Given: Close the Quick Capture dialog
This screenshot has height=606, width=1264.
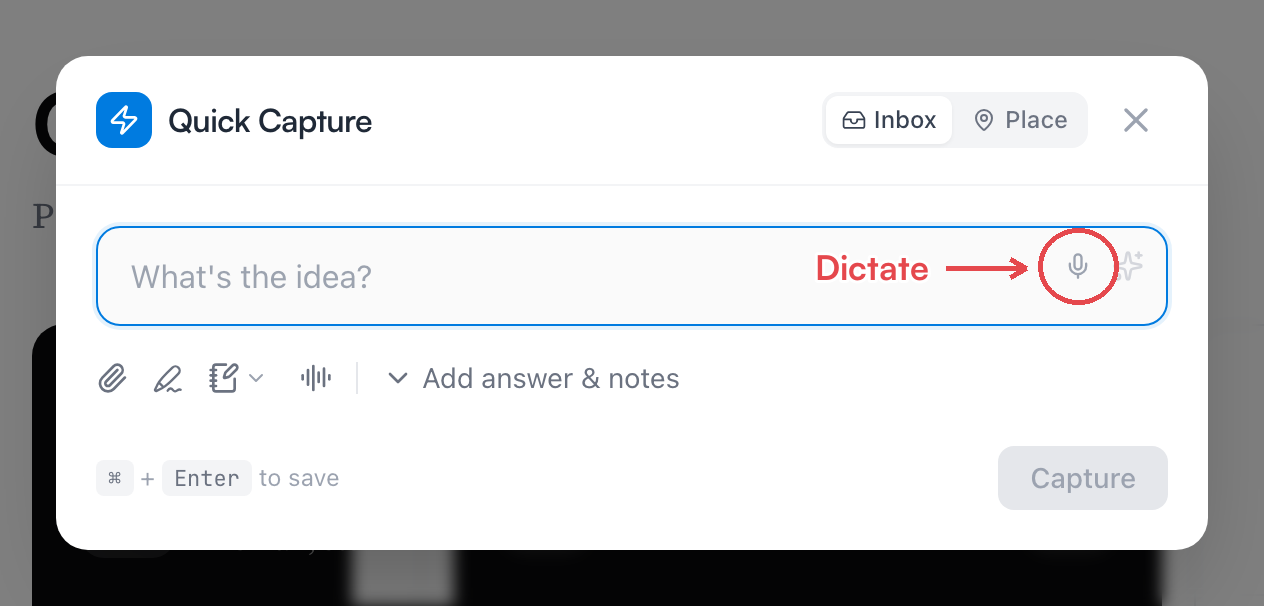Looking at the screenshot, I should (x=1135, y=120).
